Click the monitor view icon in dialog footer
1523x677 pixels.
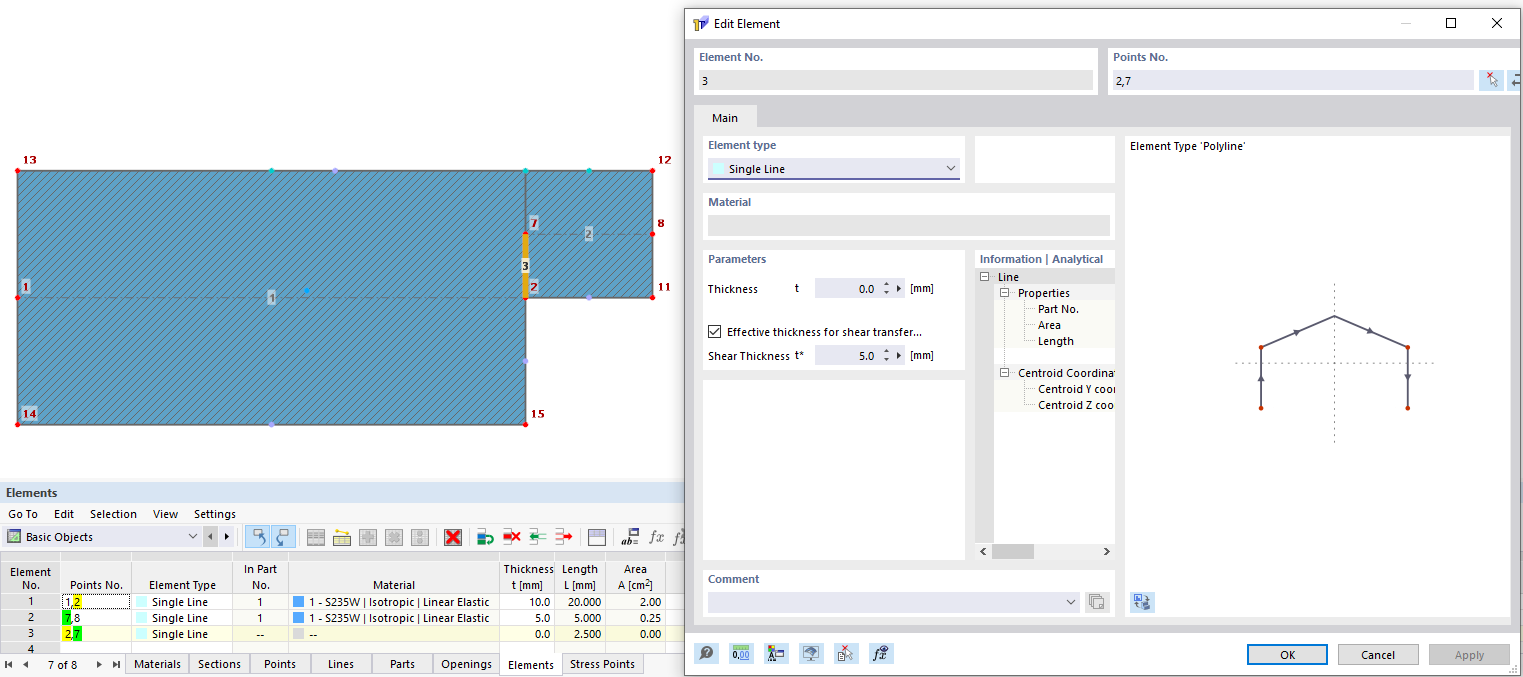tap(811, 654)
